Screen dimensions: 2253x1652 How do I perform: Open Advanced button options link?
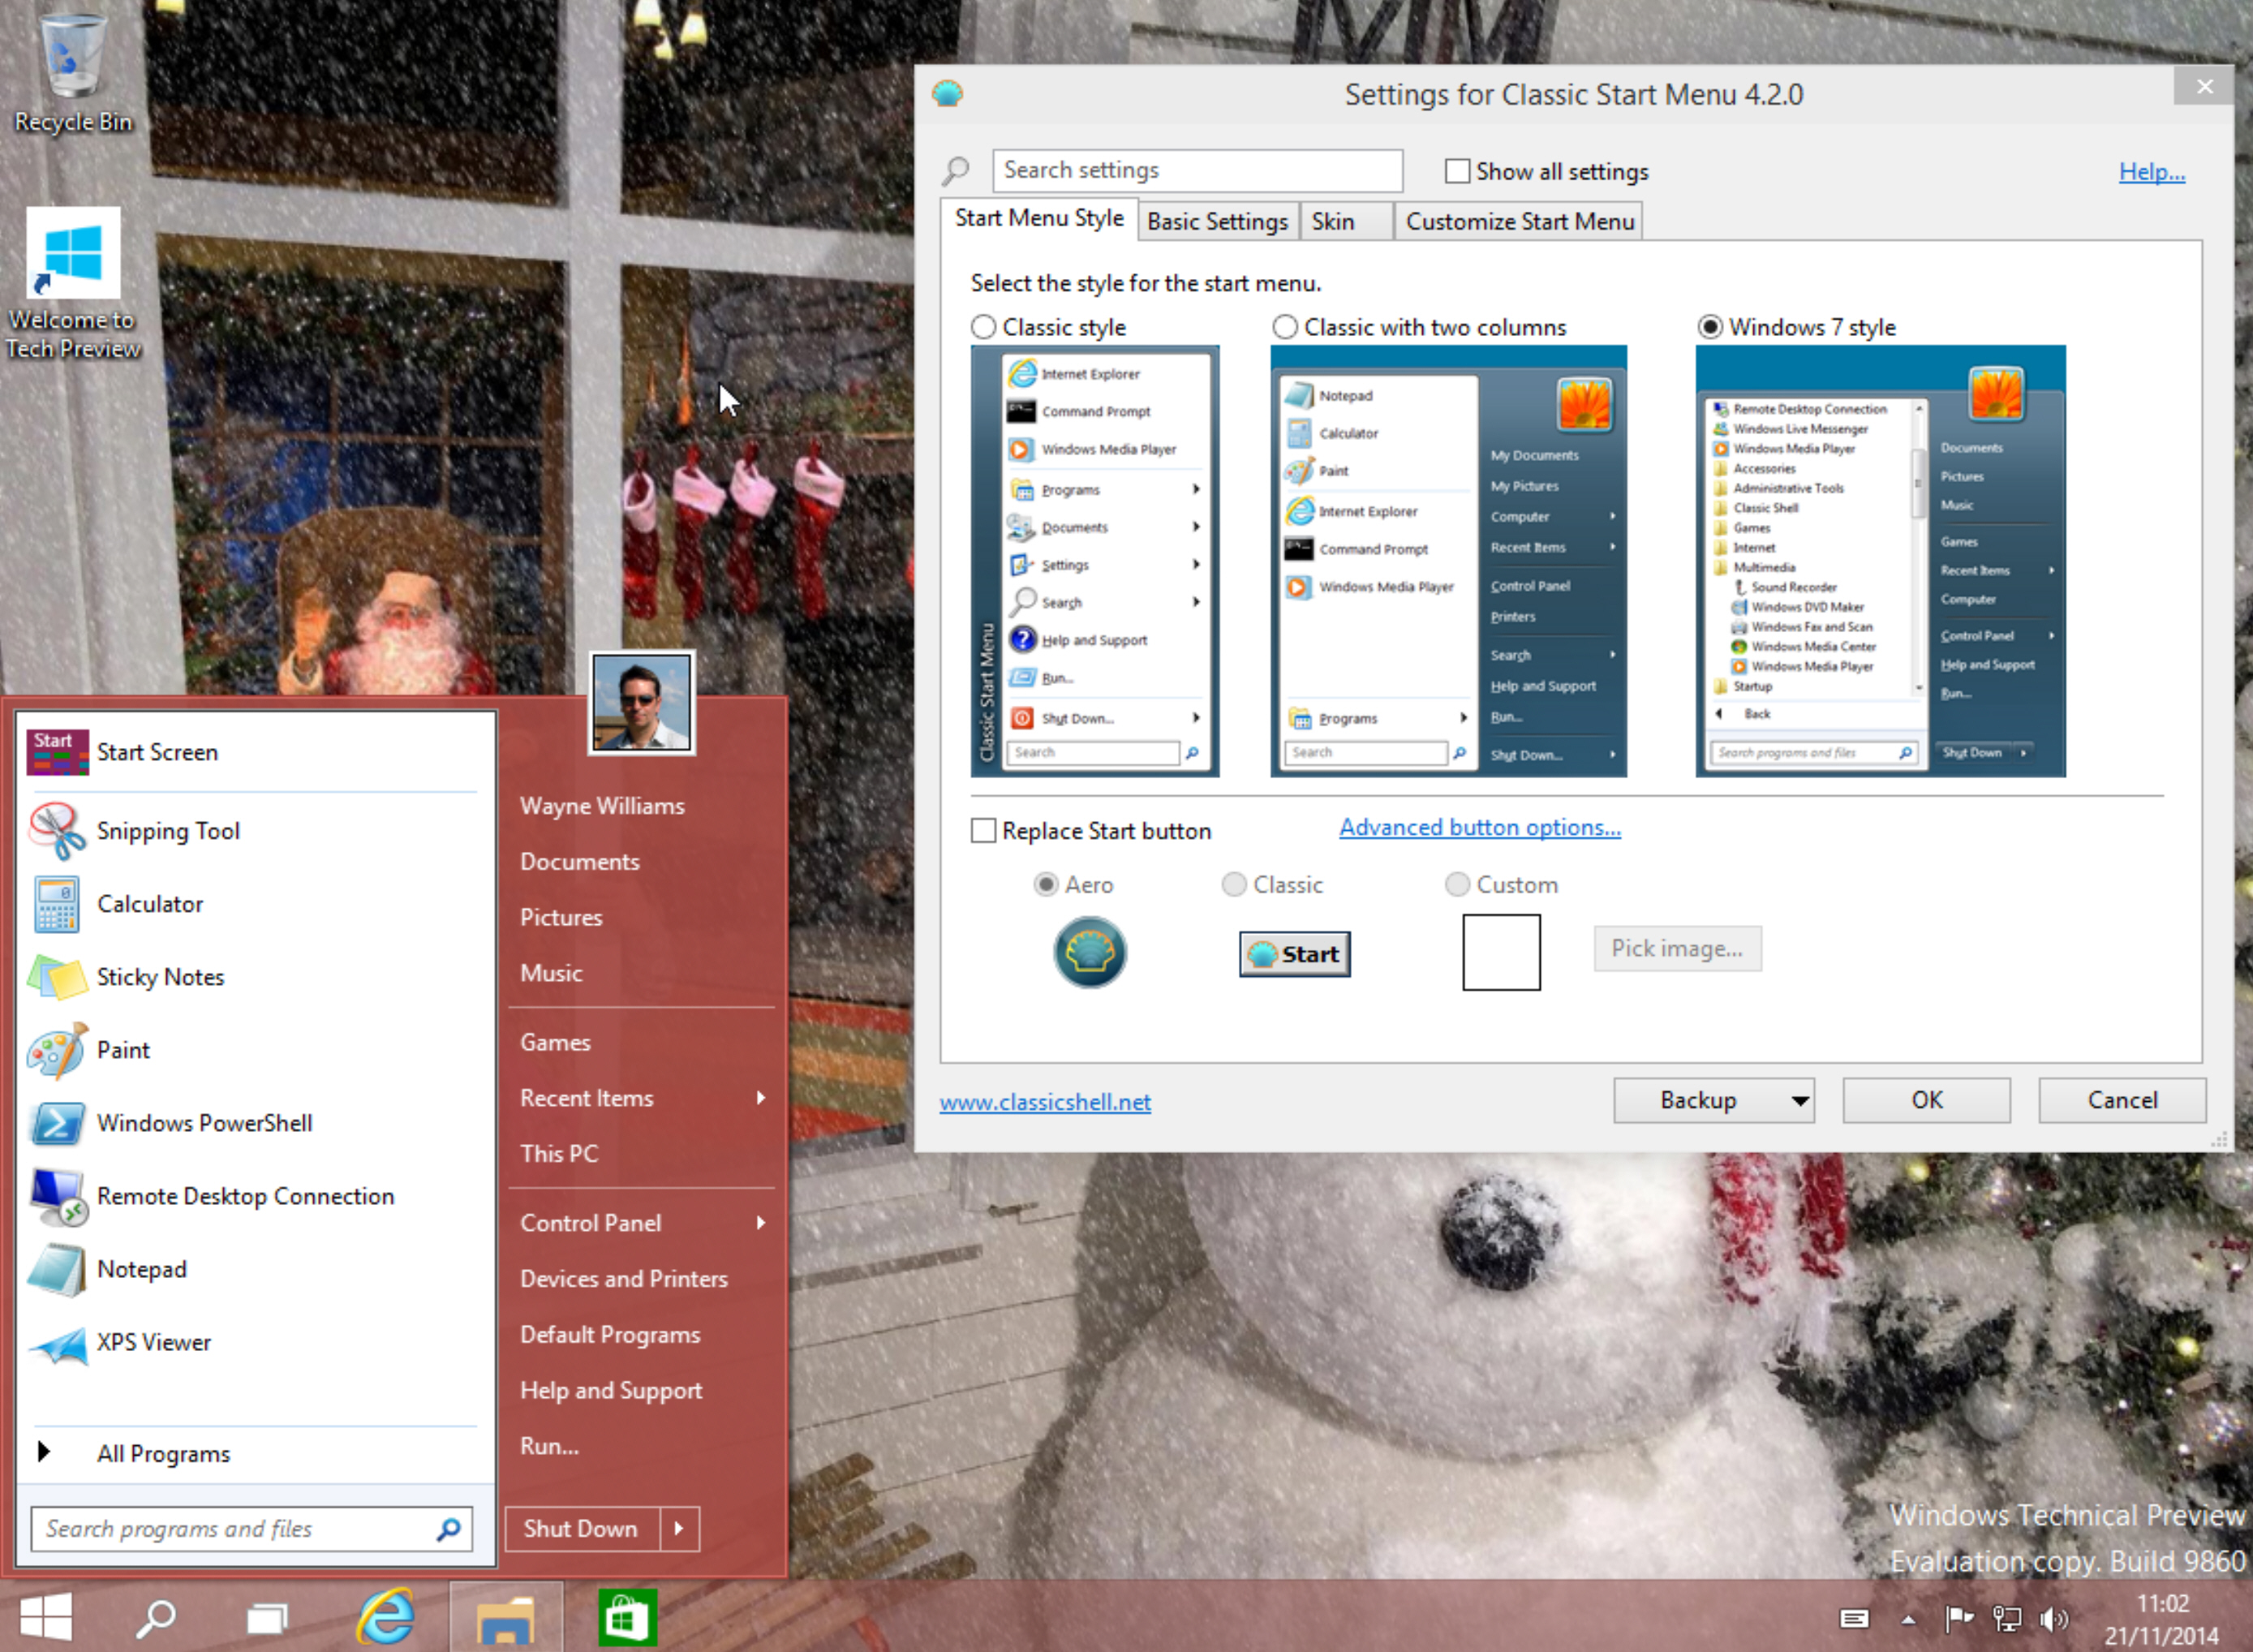[x=1478, y=828]
